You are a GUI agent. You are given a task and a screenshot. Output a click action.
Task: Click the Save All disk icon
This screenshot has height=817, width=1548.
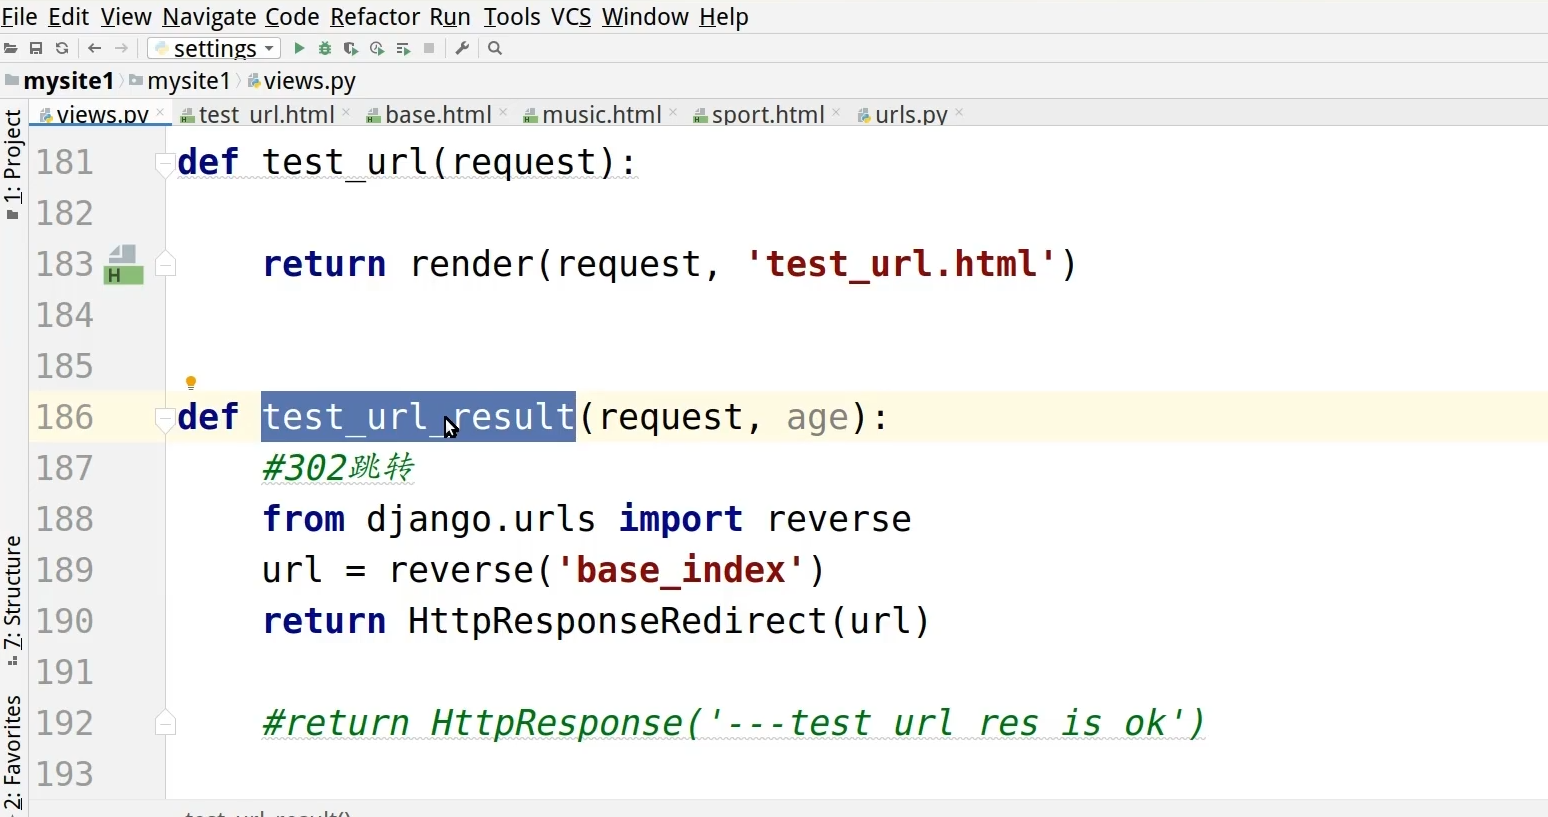36,48
